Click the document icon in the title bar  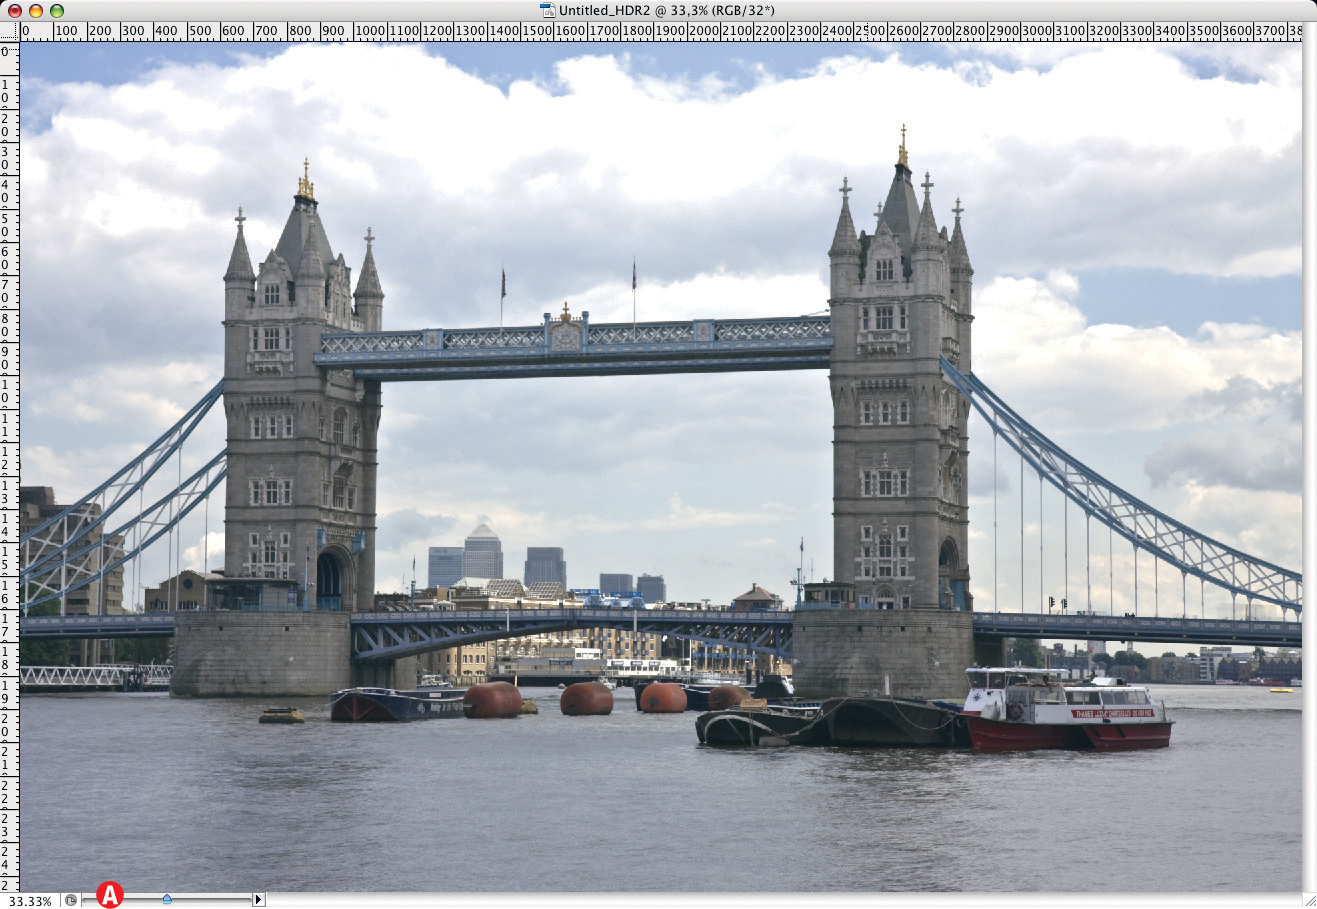tap(547, 10)
